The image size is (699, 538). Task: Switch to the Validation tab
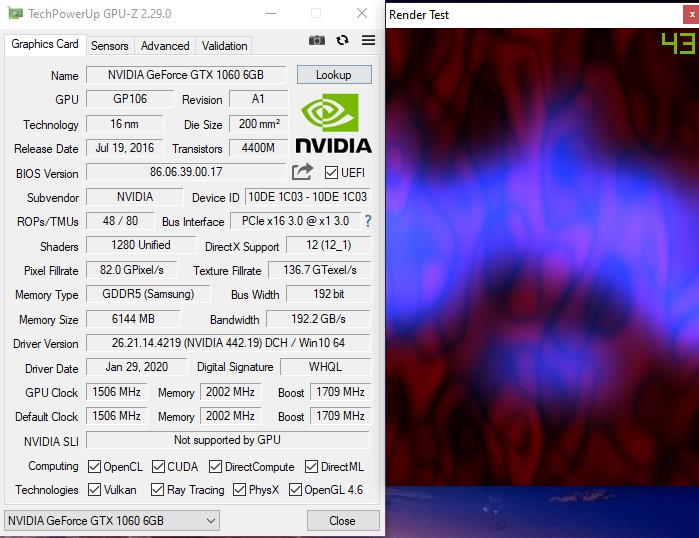(224, 46)
